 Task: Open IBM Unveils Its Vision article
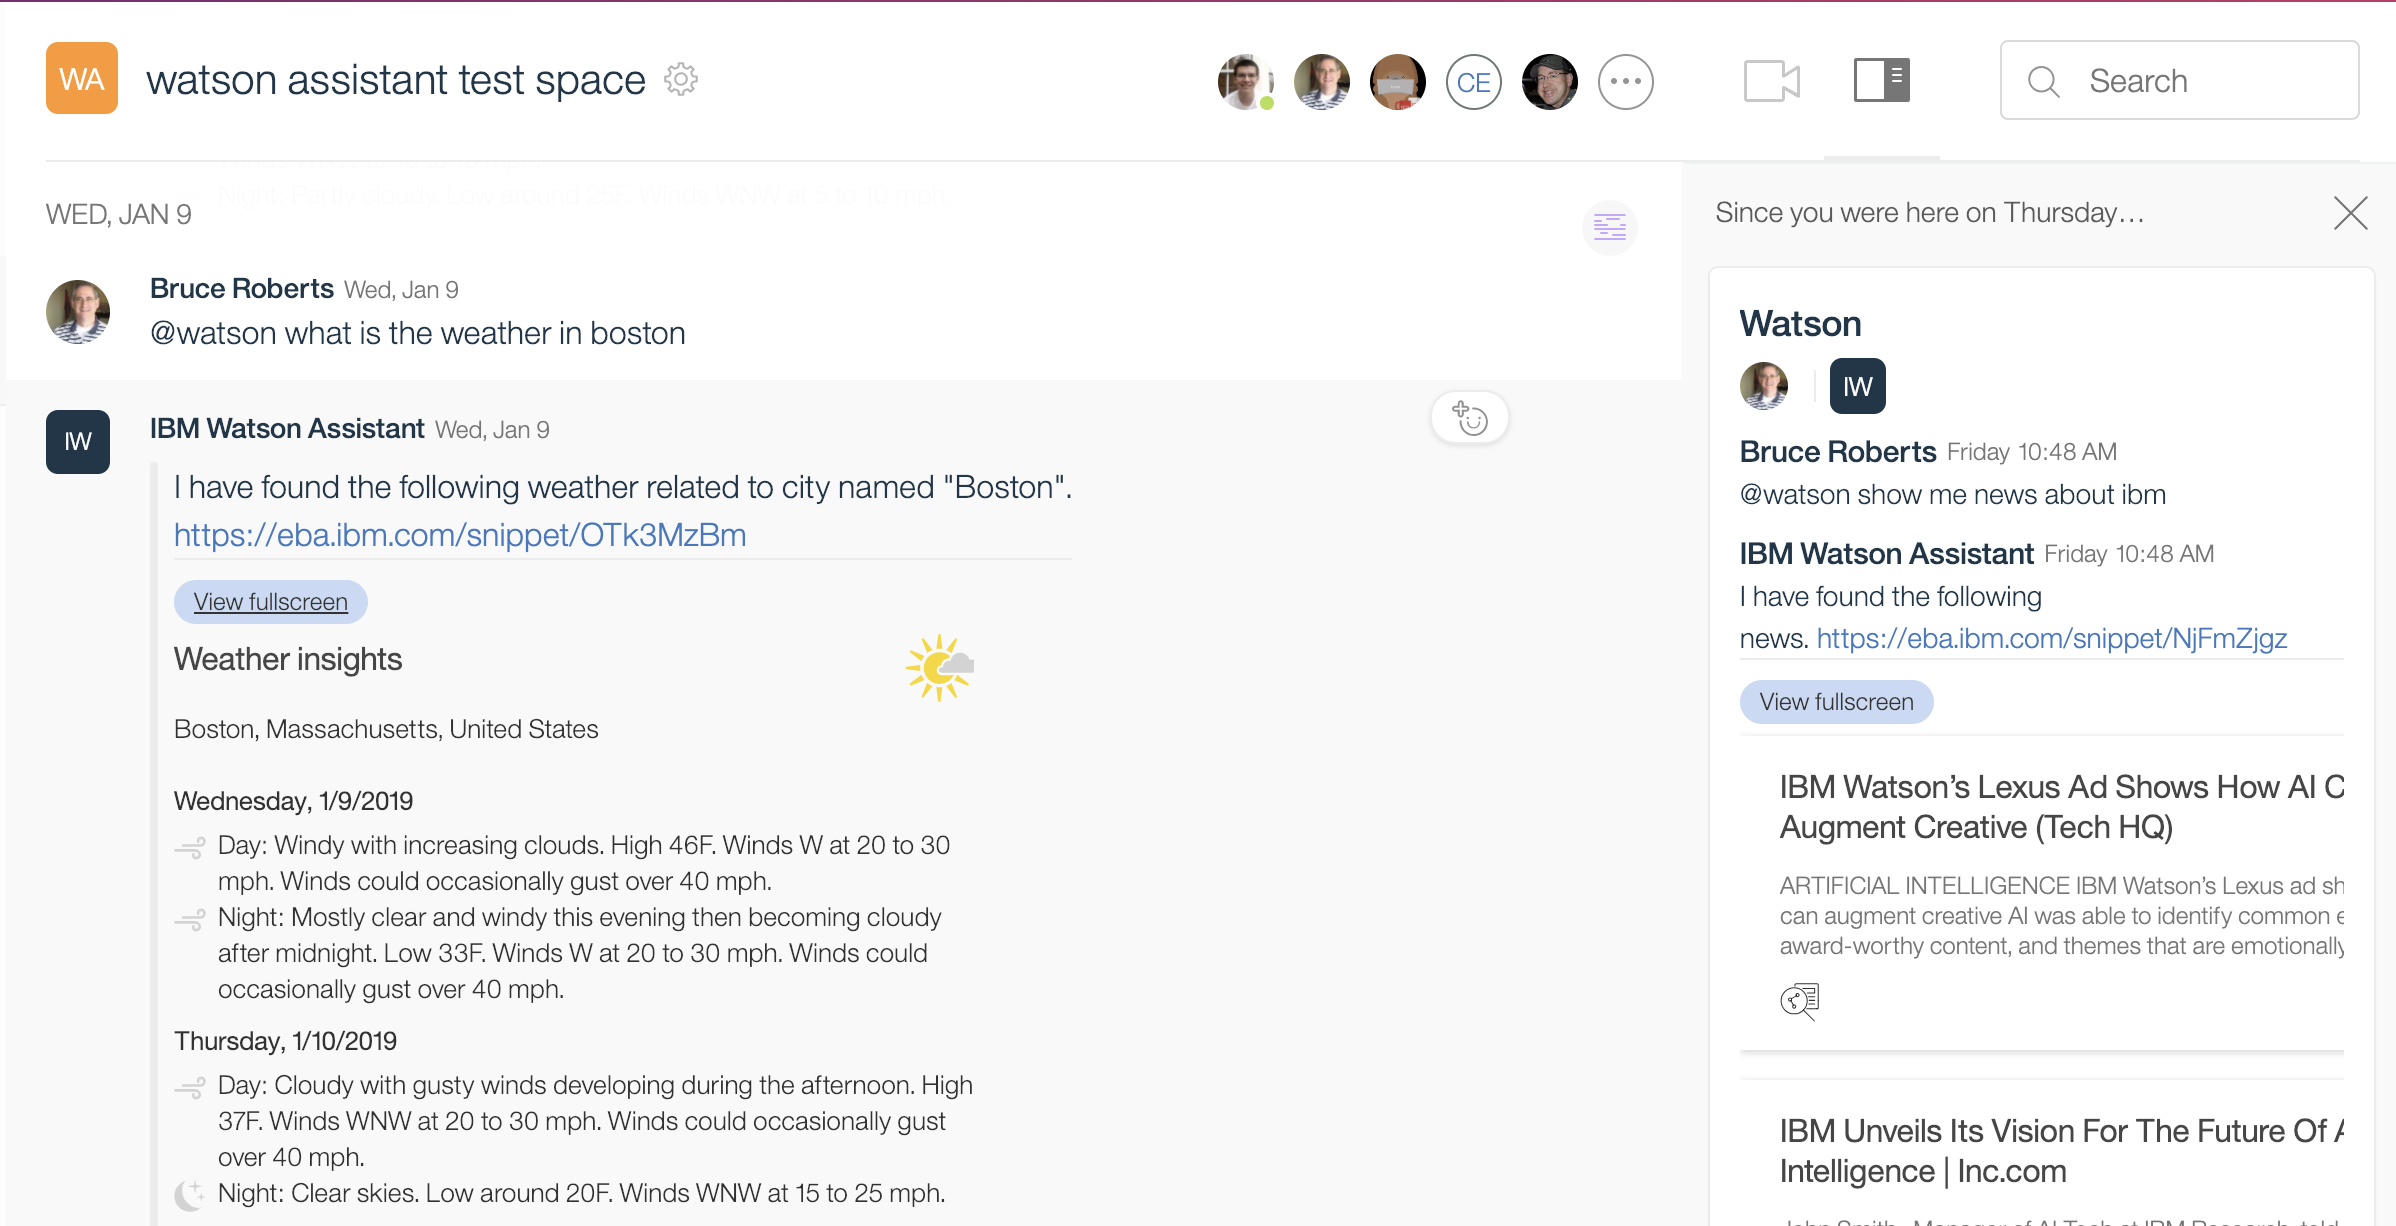pos(2061,1151)
